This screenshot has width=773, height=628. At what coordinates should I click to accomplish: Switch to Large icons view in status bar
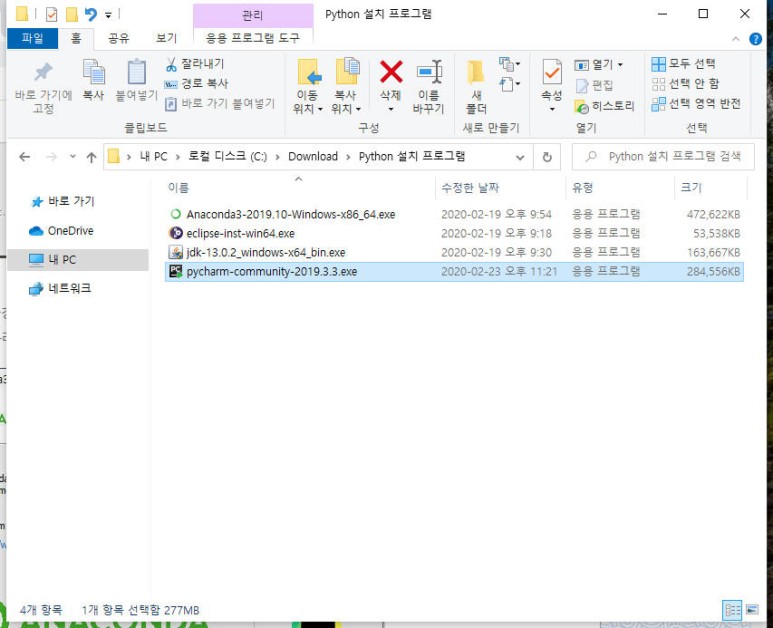pos(752,610)
